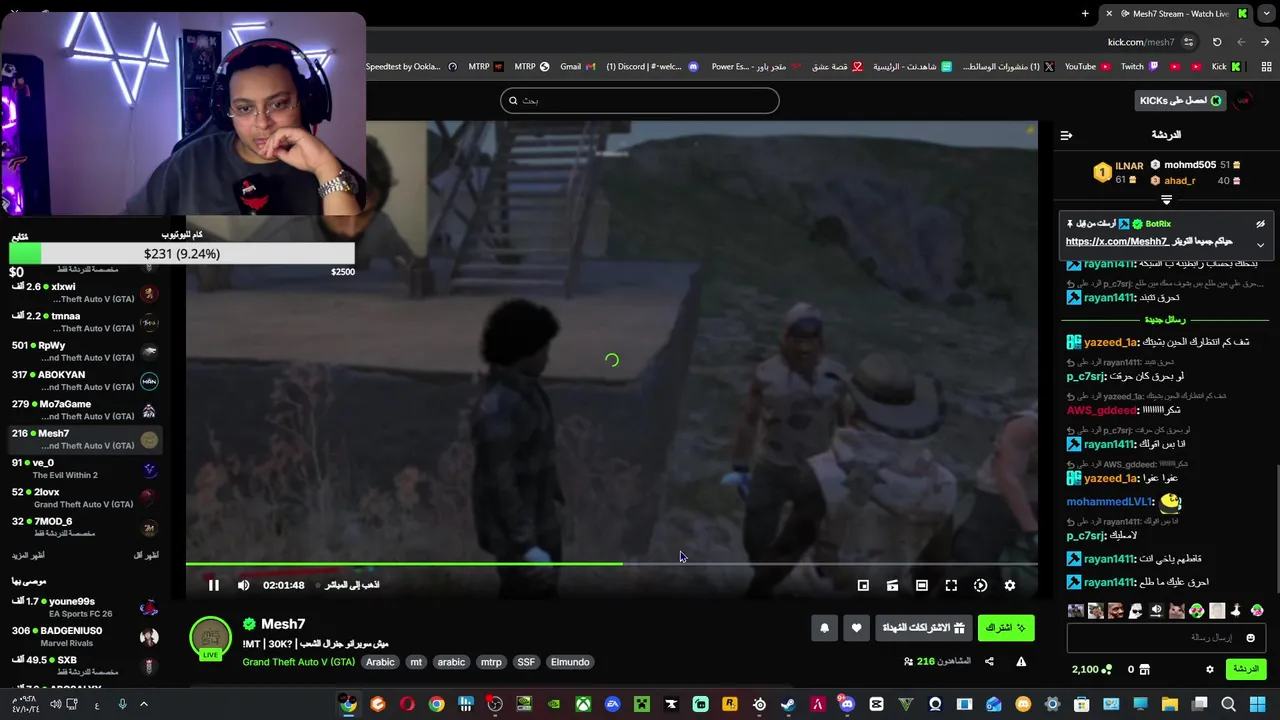Viewport: 1280px width, 720px height.
Task: Open the ve_0 channel in the sidebar
Action: 85,469
